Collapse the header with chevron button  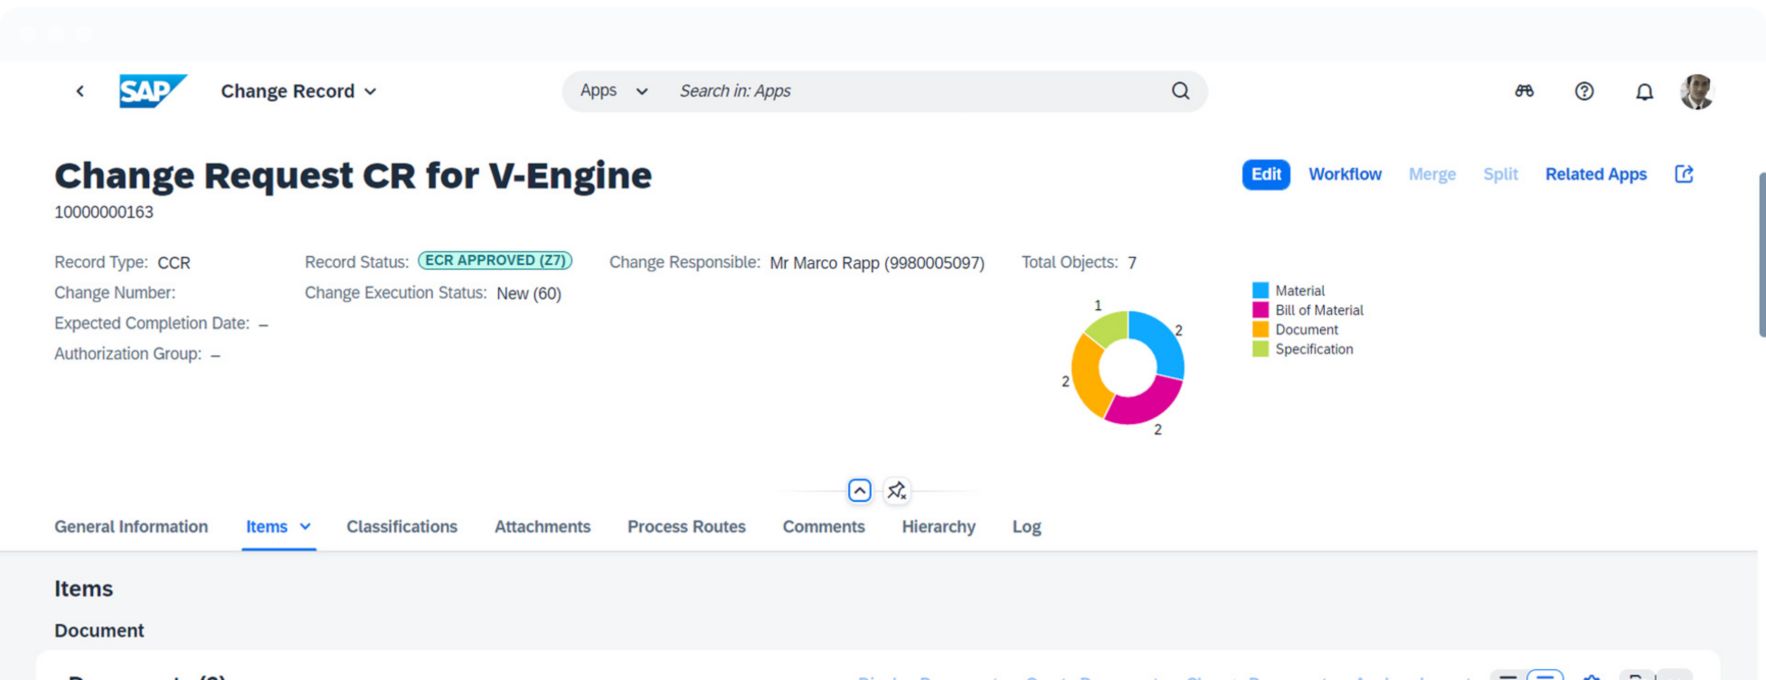(x=859, y=490)
